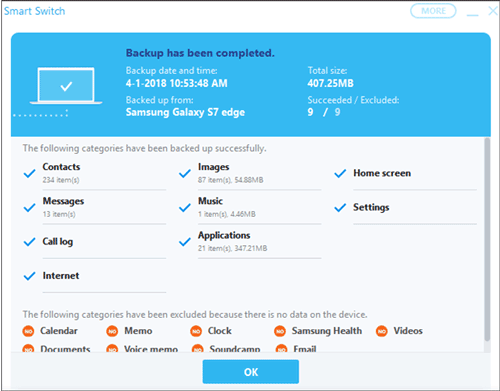
Task: Select the Messages category label
Action: pyautogui.click(x=63, y=201)
